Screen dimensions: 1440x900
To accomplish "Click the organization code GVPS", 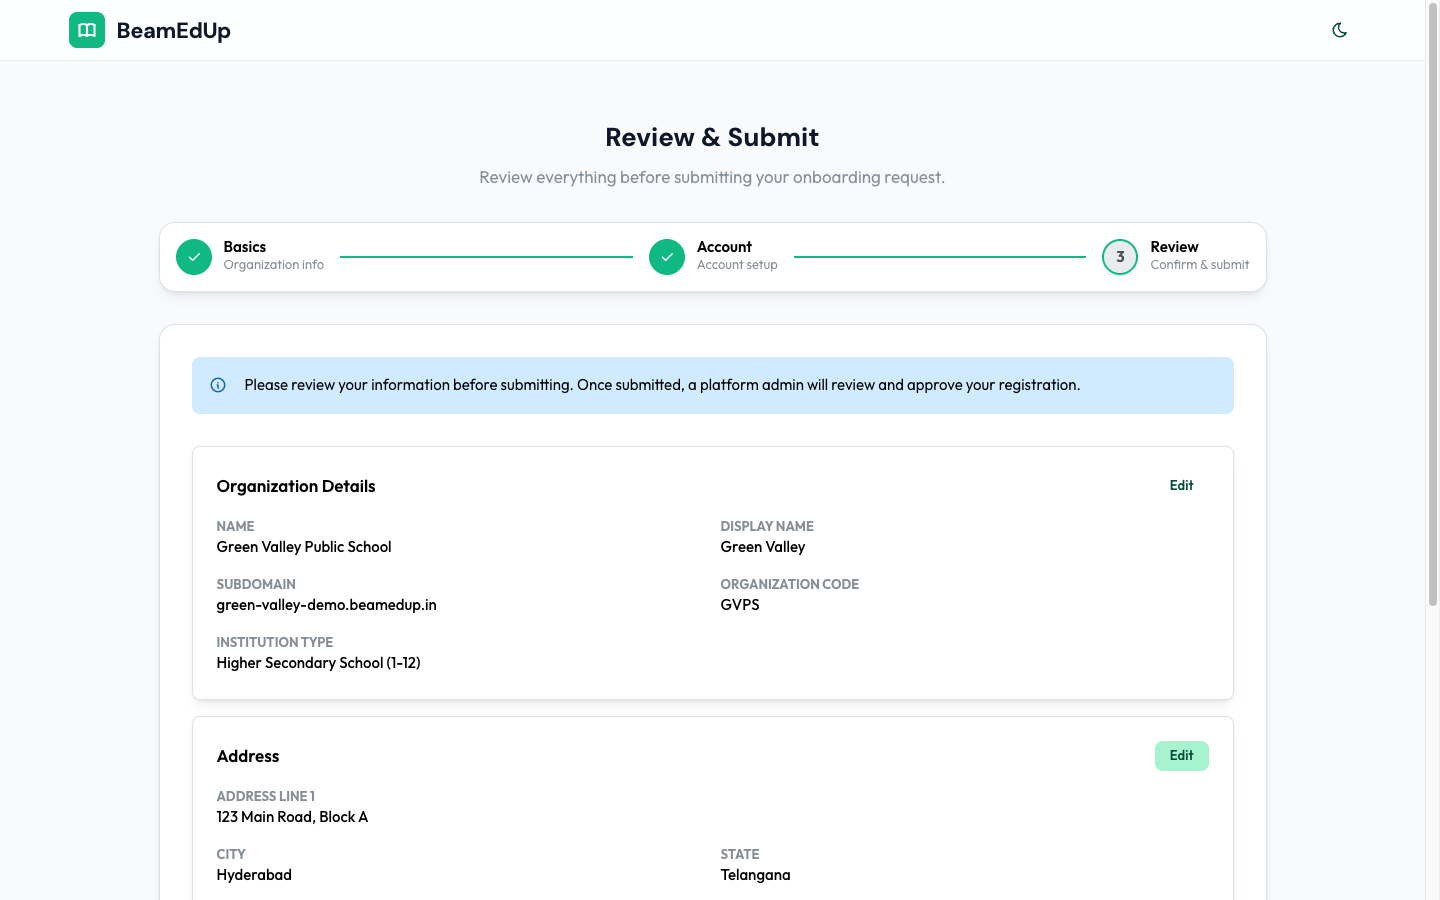I will [740, 605].
